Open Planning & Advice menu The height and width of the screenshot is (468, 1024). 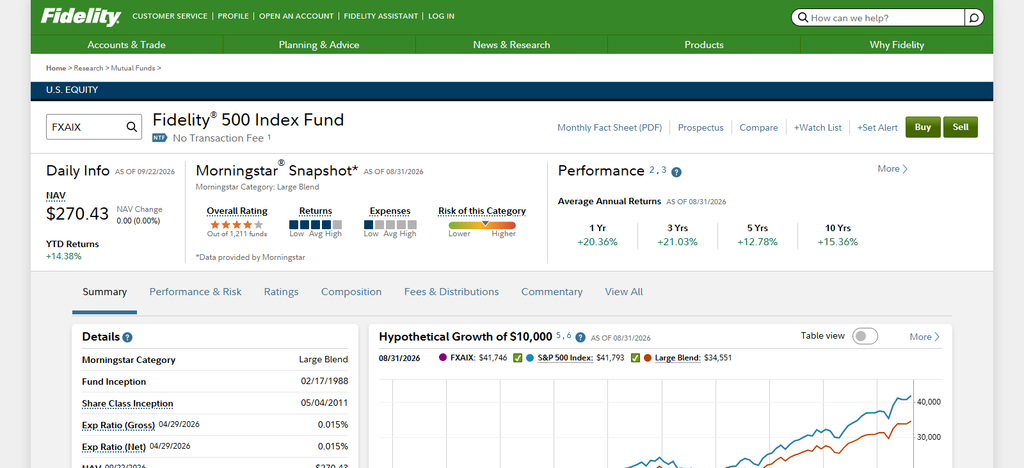click(x=319, y=44)
